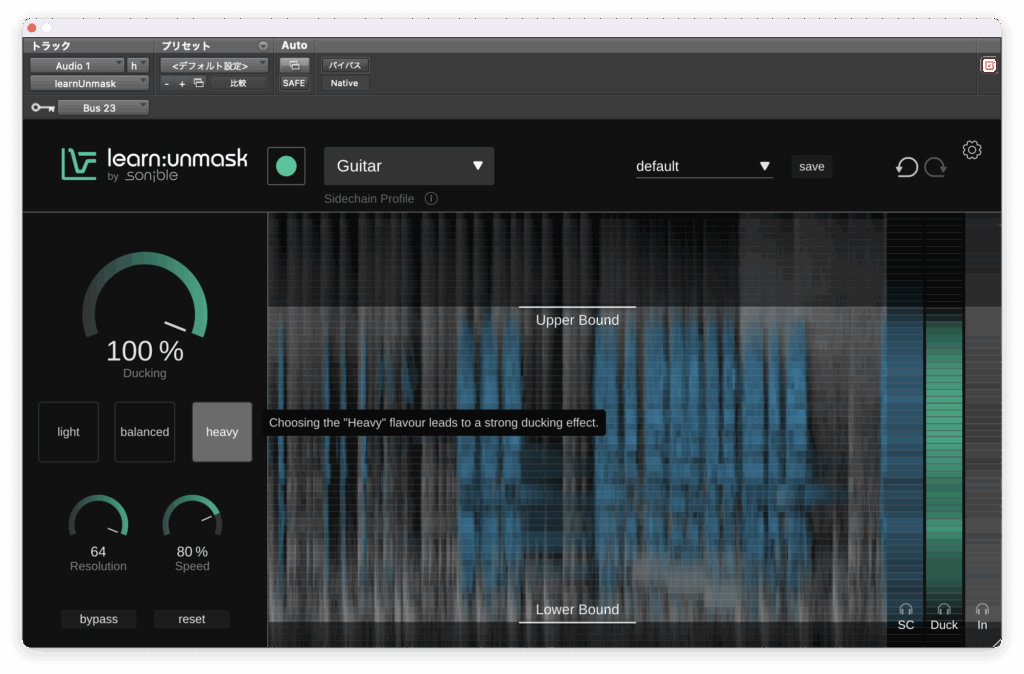Open the insert position h dropdown
The width and height of the screenshot is (1024, 674).
(138, 65)
